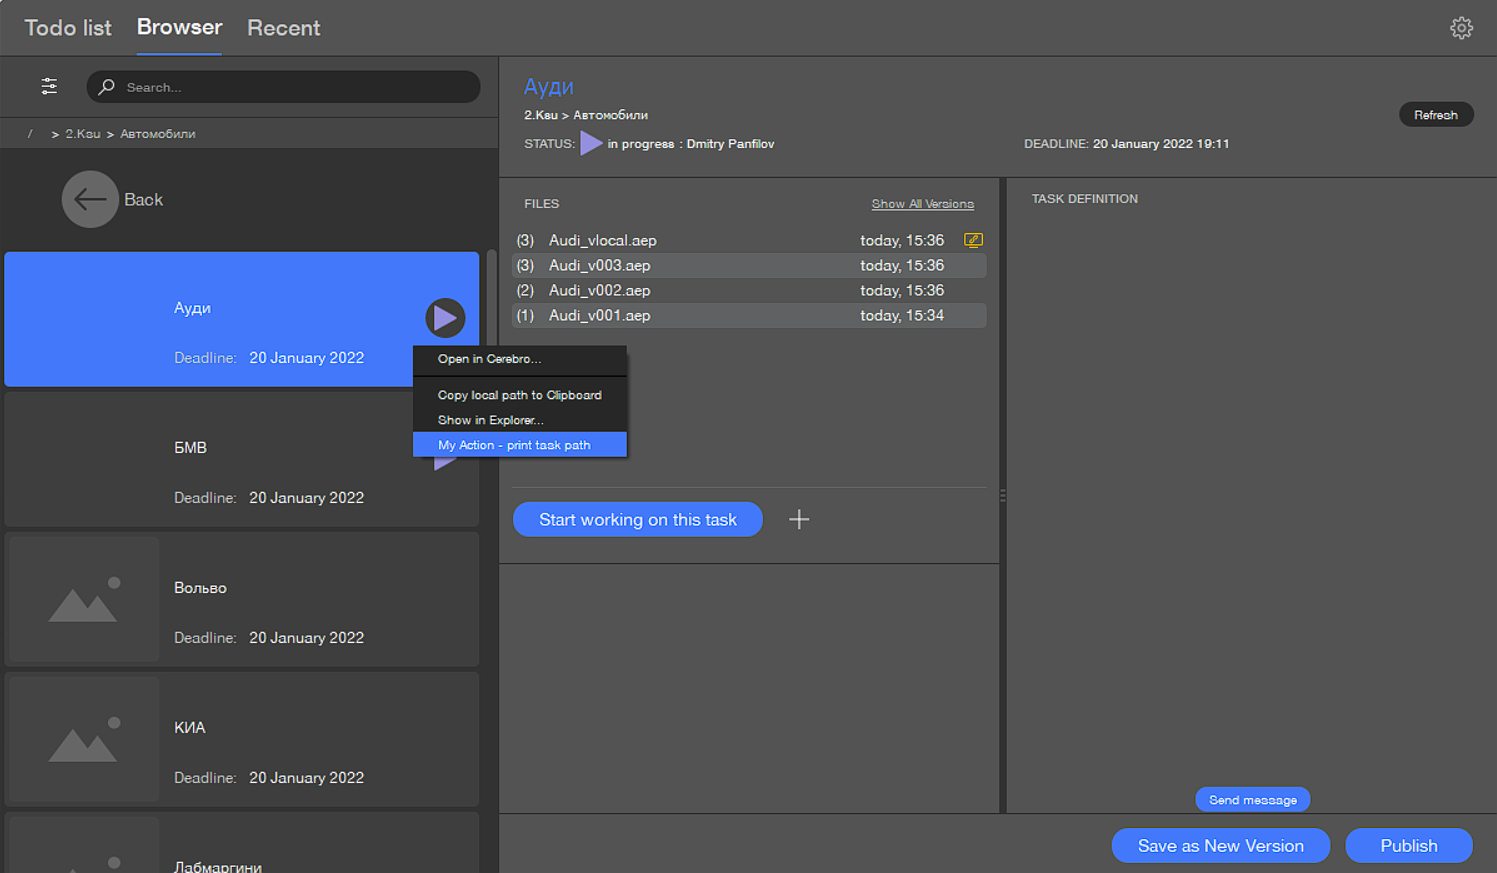Switch to the Browser tab
This screenshot has height=873, width=1497.
[180, 27]
